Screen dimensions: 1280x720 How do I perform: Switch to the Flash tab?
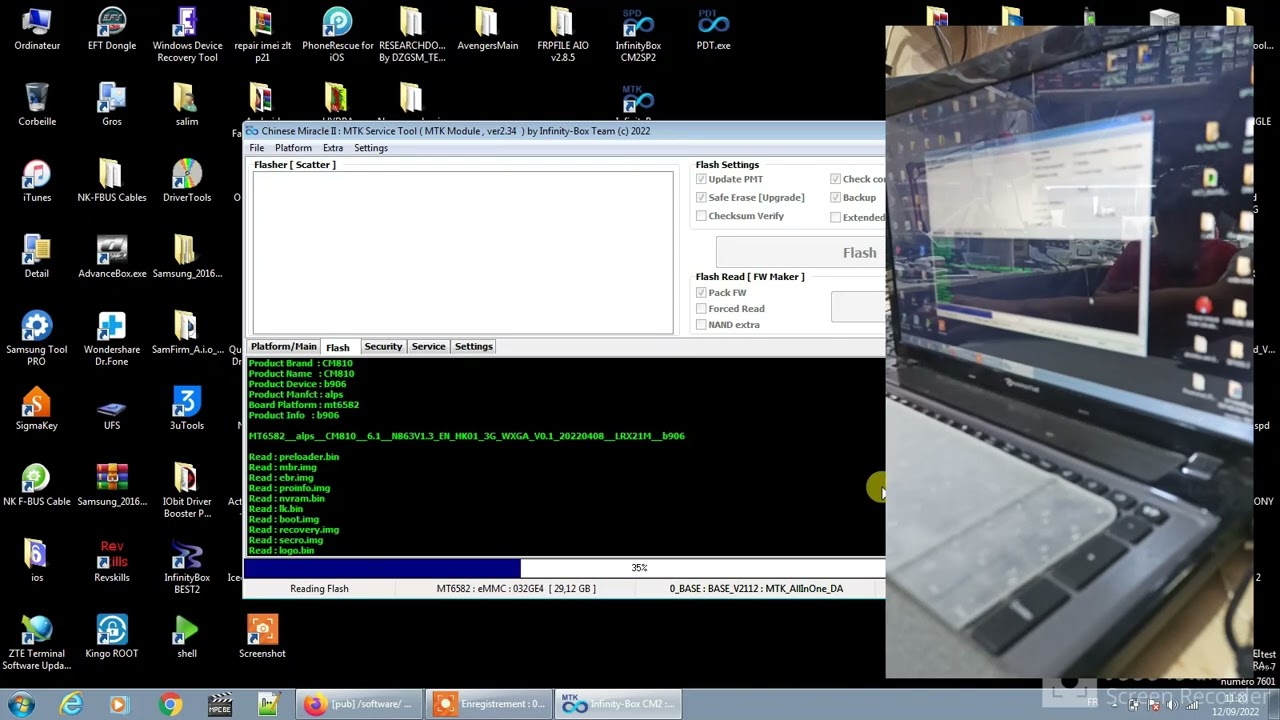point(338,347)
